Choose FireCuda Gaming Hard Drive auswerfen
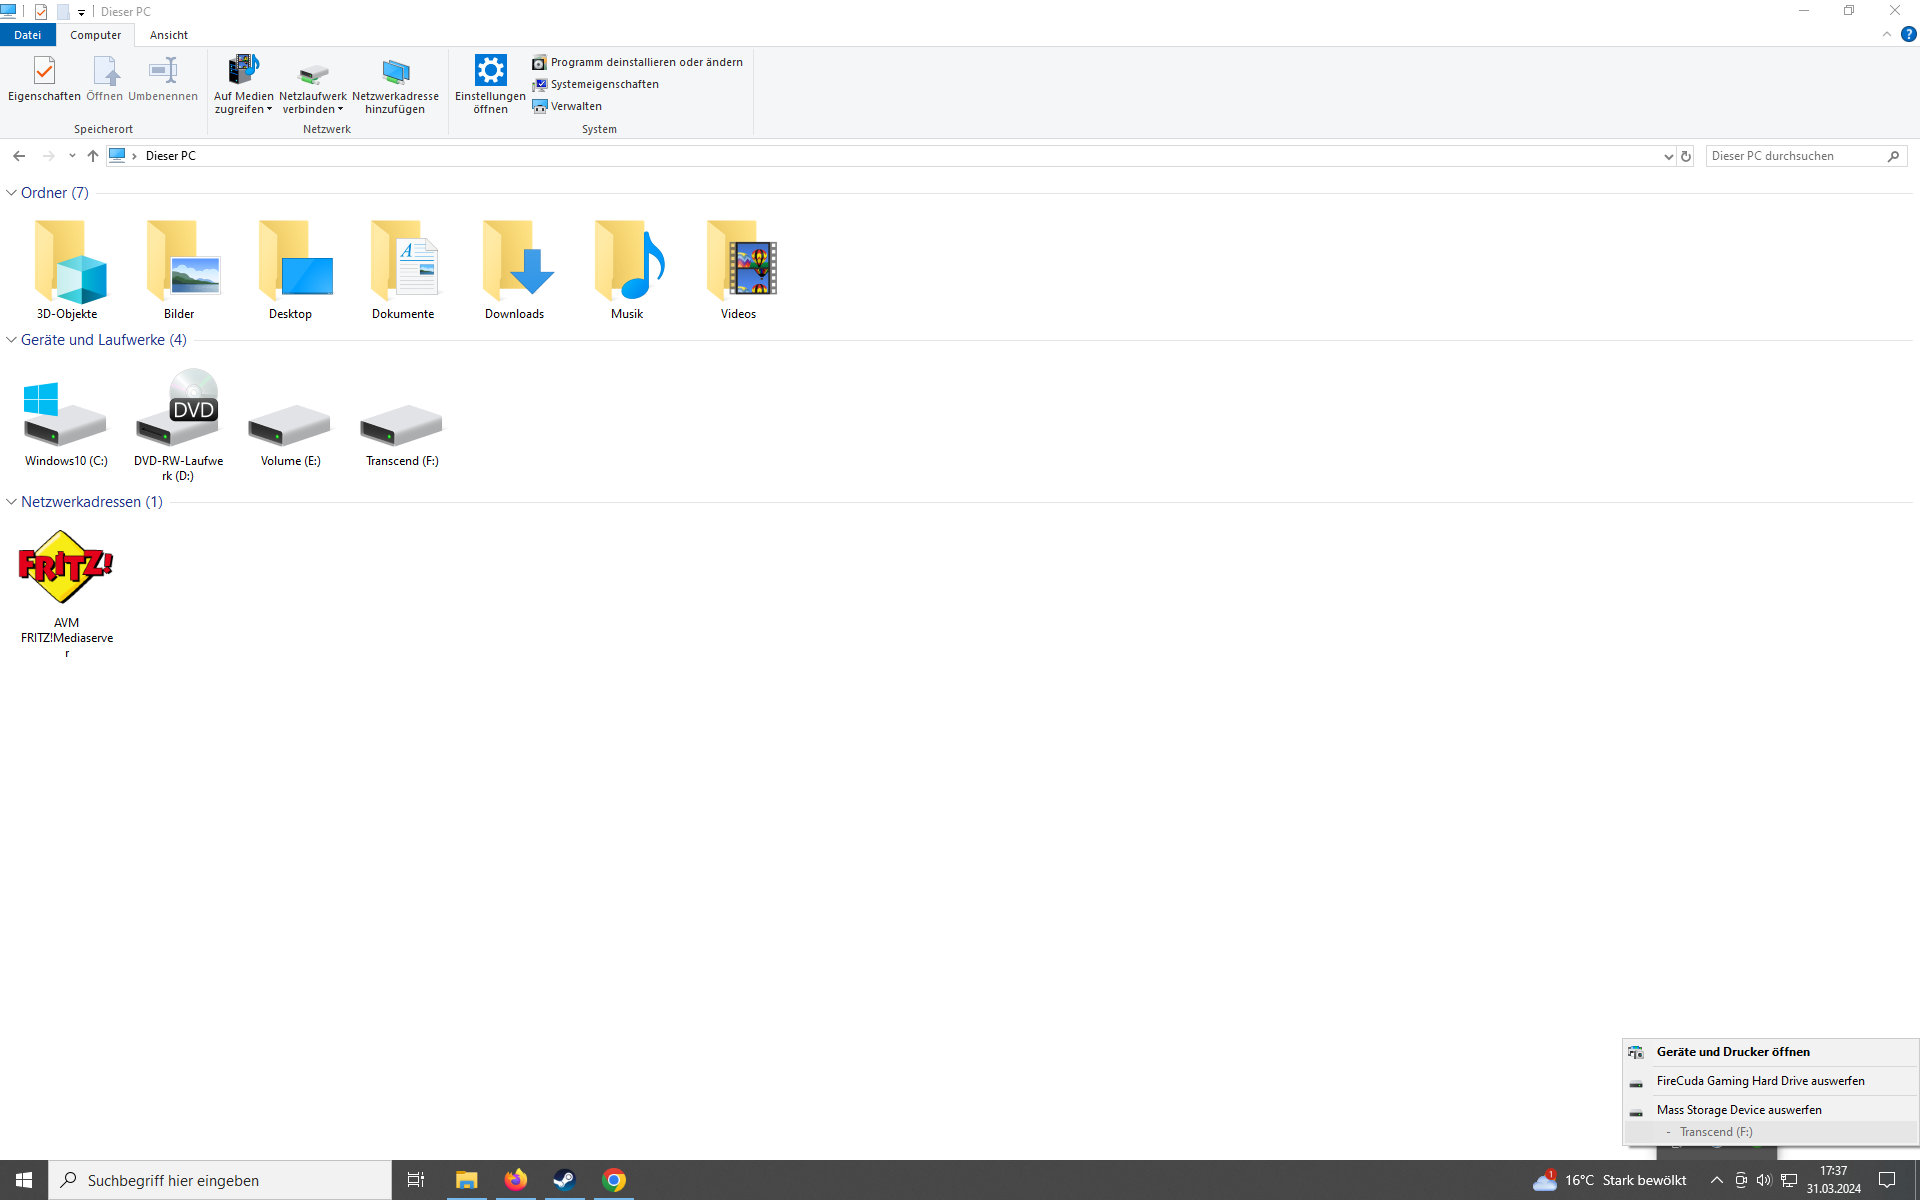Viewport: 1920px width, 1200px height. coord(1760,1081)
